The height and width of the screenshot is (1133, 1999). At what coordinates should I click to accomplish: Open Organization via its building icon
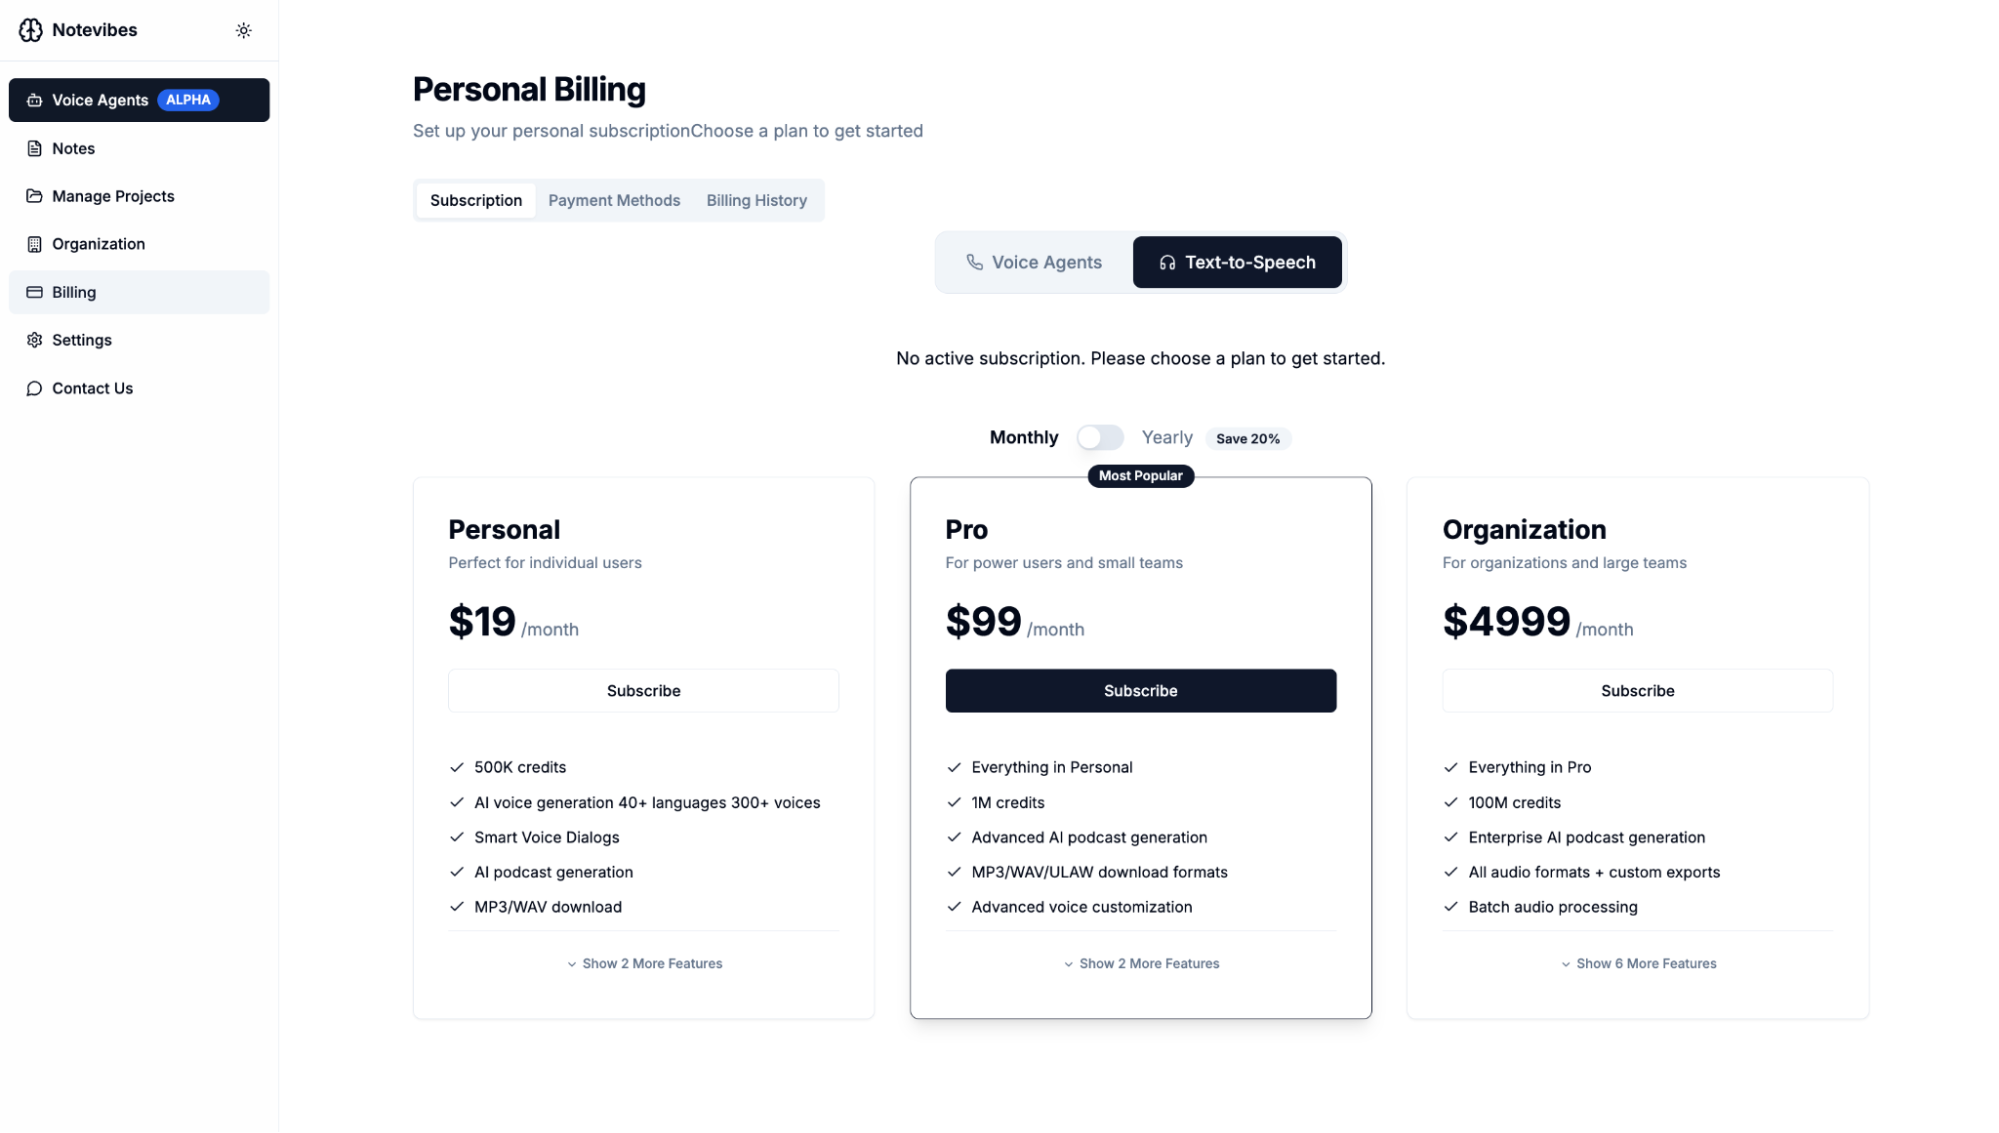pos(35,244)
